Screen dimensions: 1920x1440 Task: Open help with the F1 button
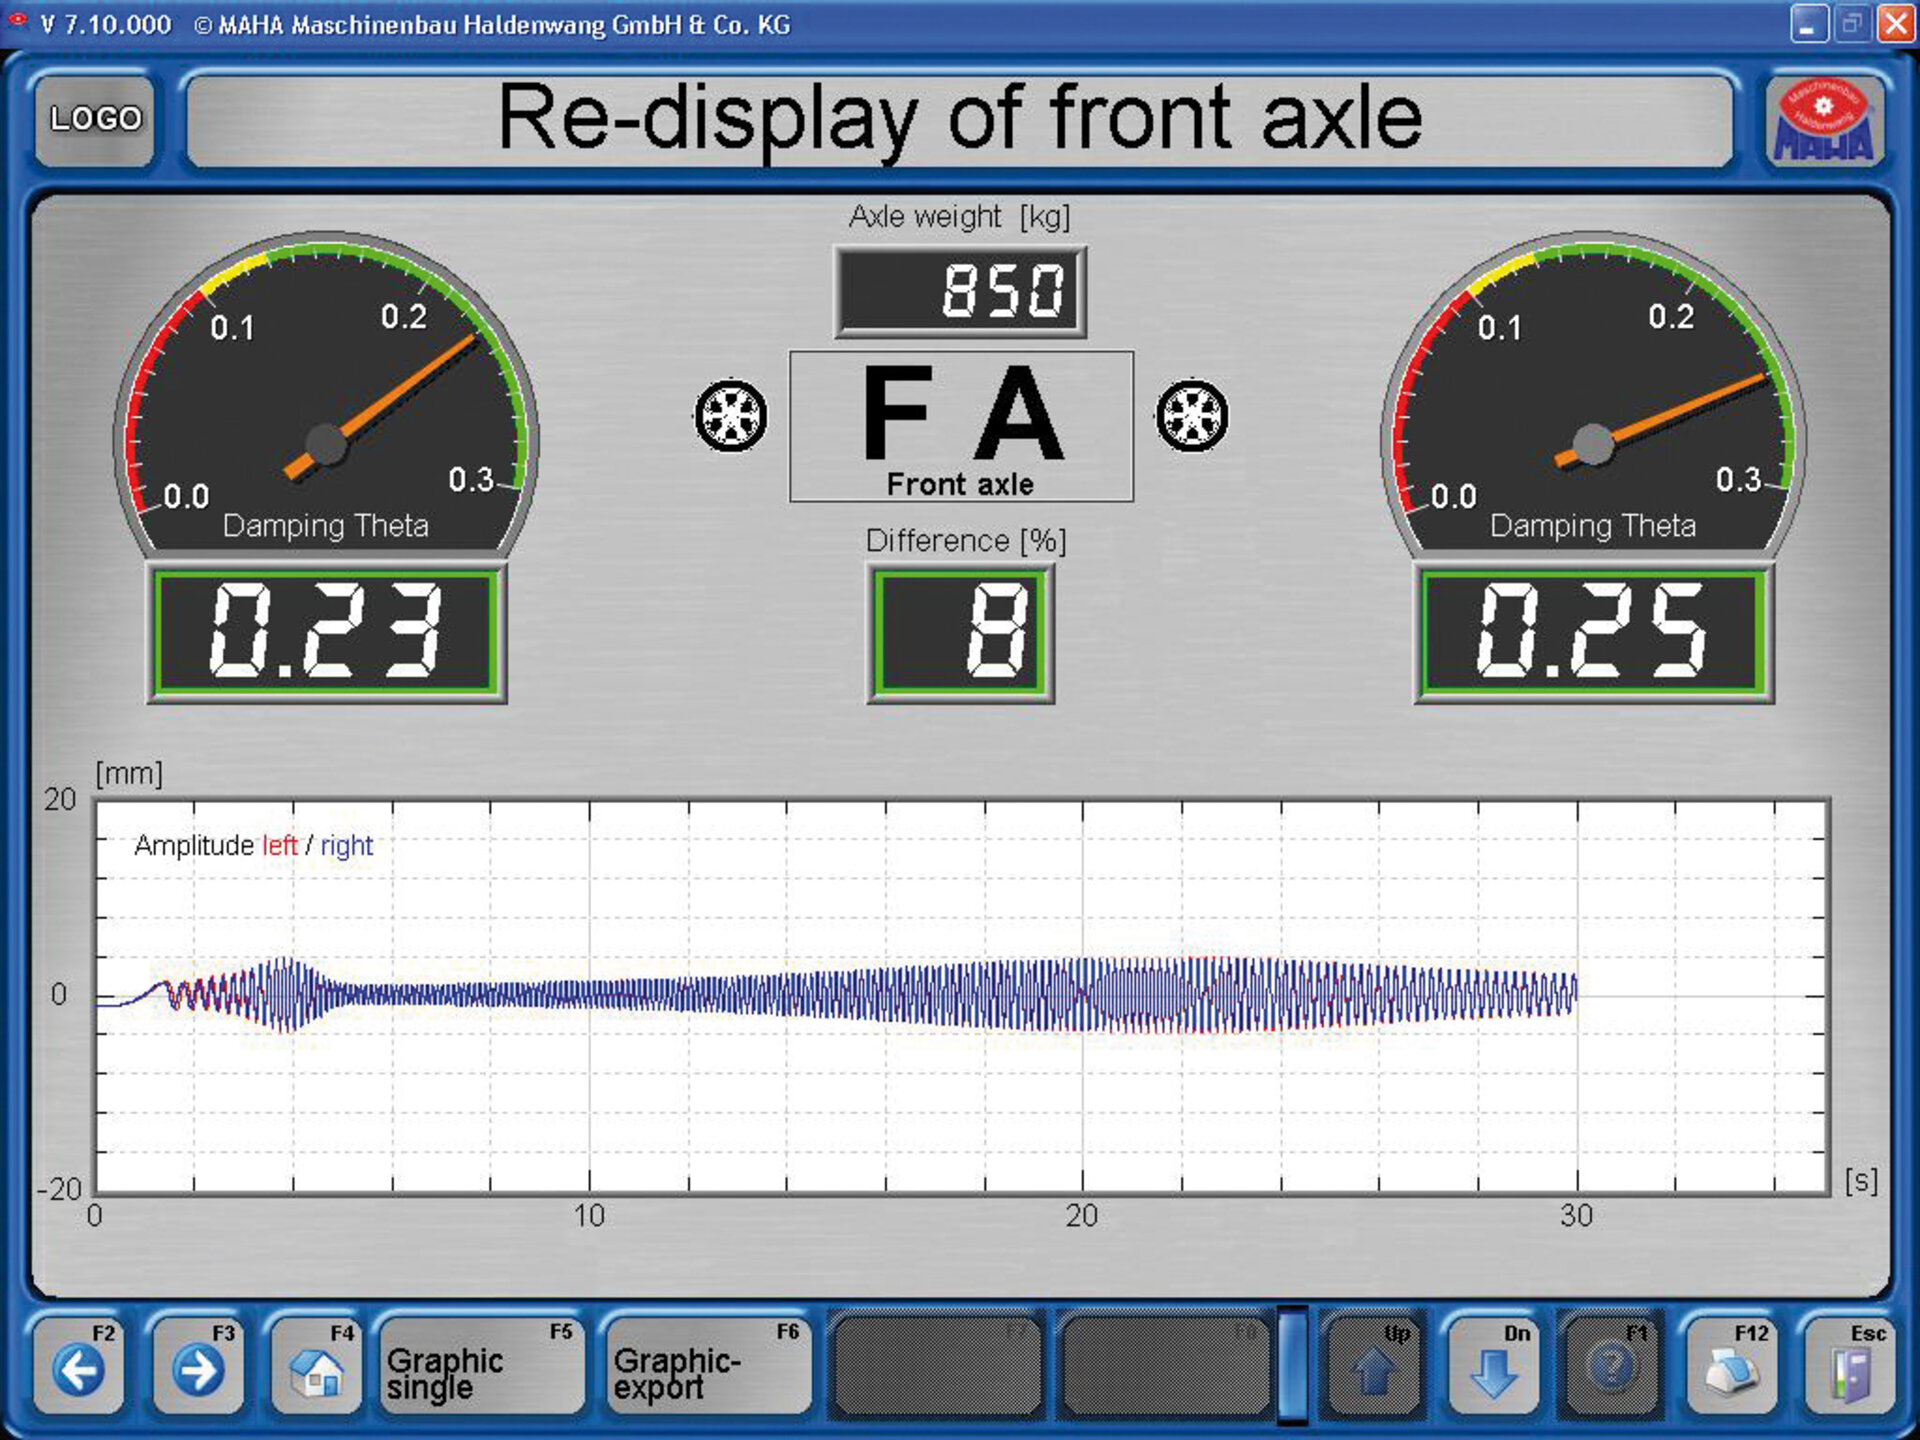(1610, 1366)
